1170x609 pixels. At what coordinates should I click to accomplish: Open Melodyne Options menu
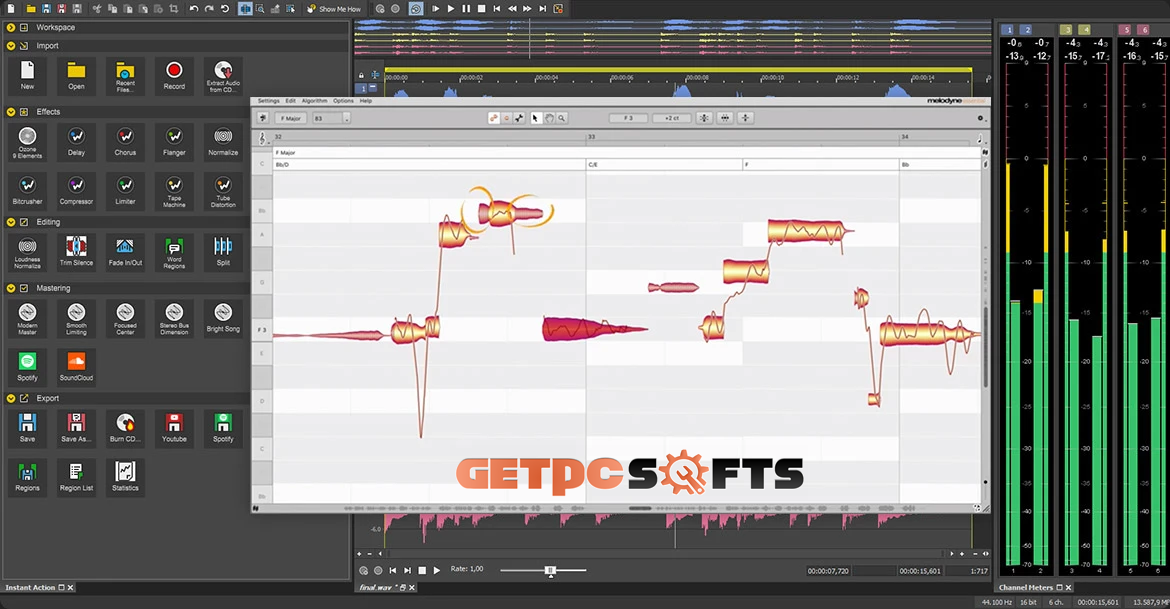[x=343, y=101]
